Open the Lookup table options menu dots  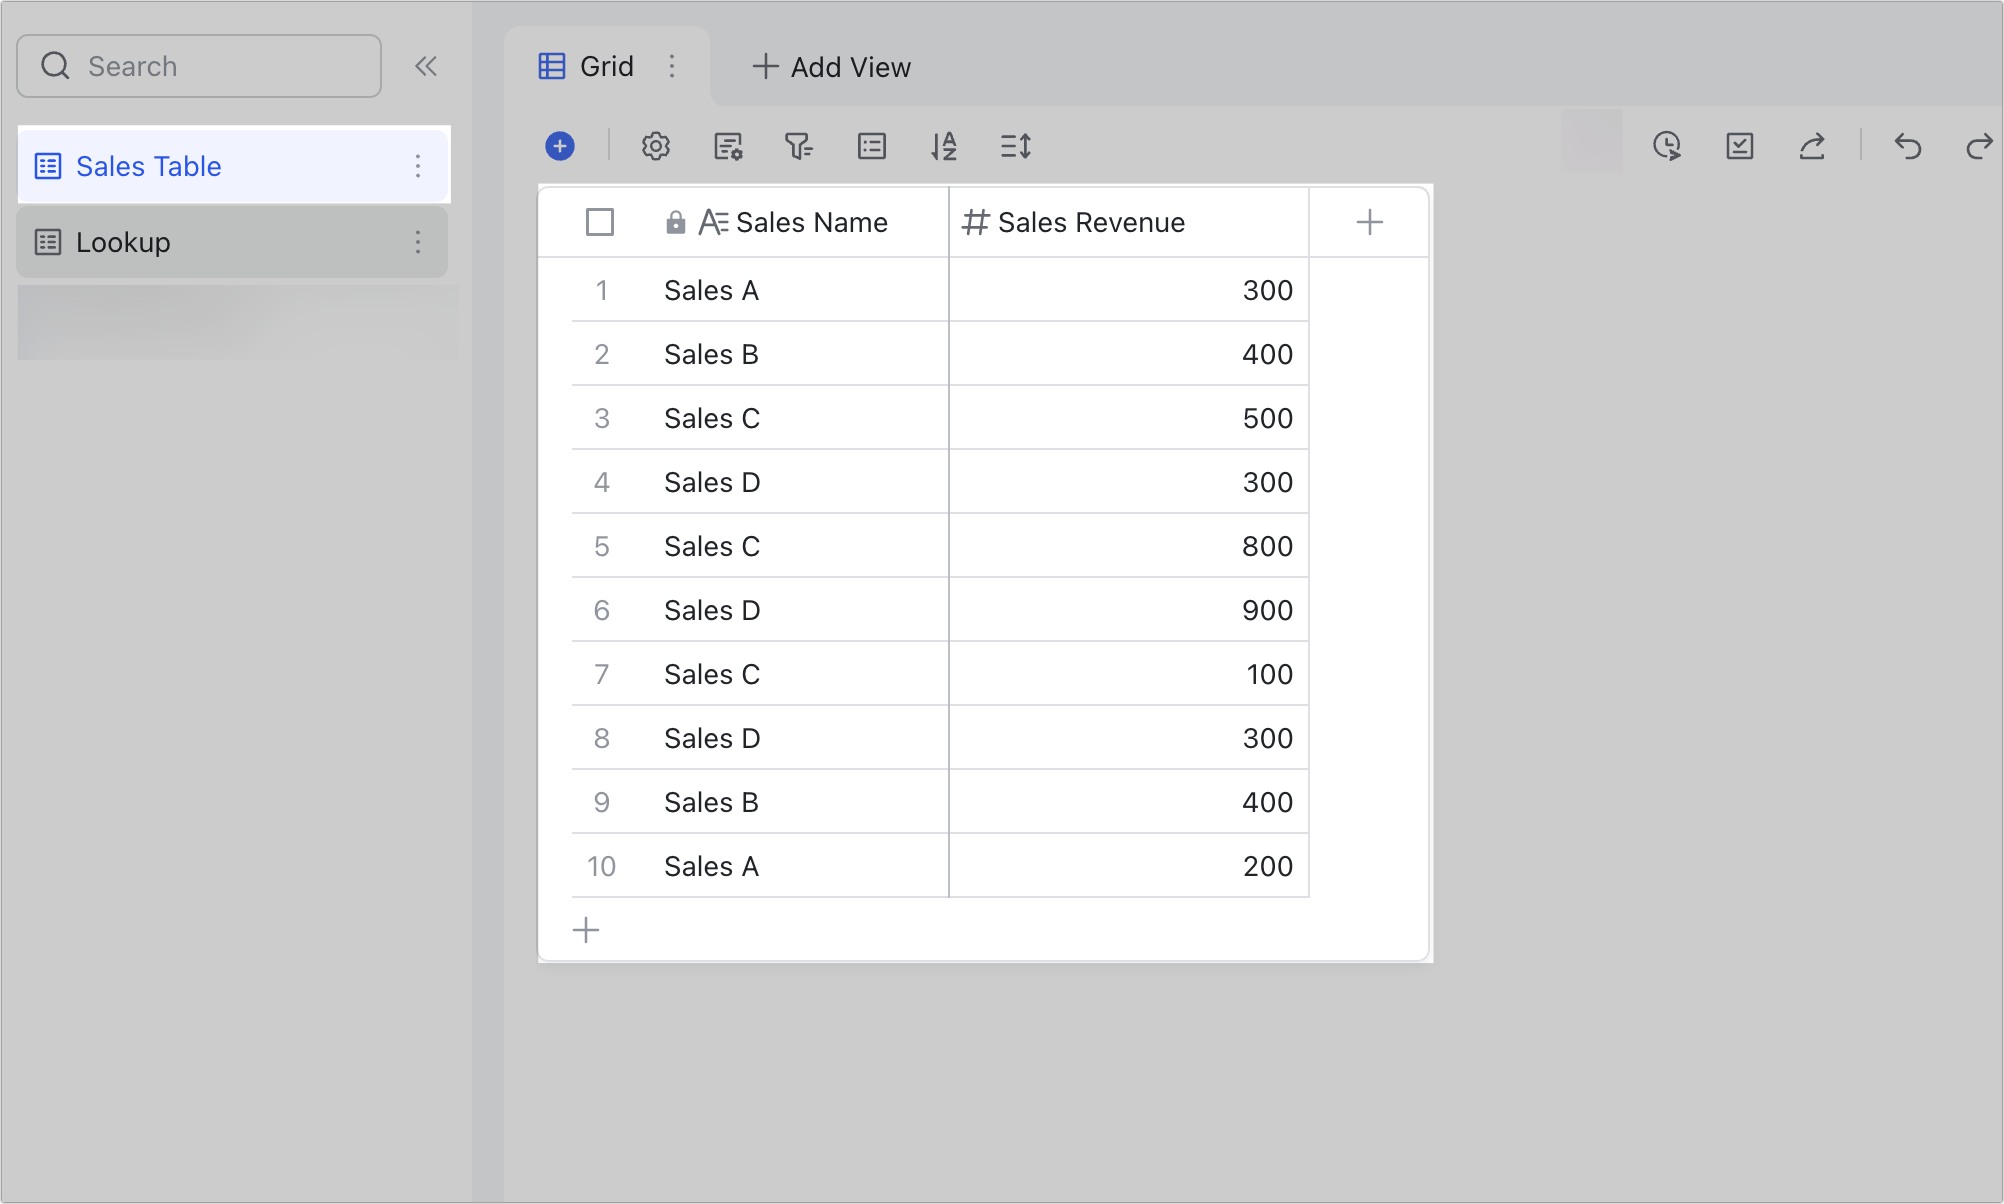pos(418,242)
